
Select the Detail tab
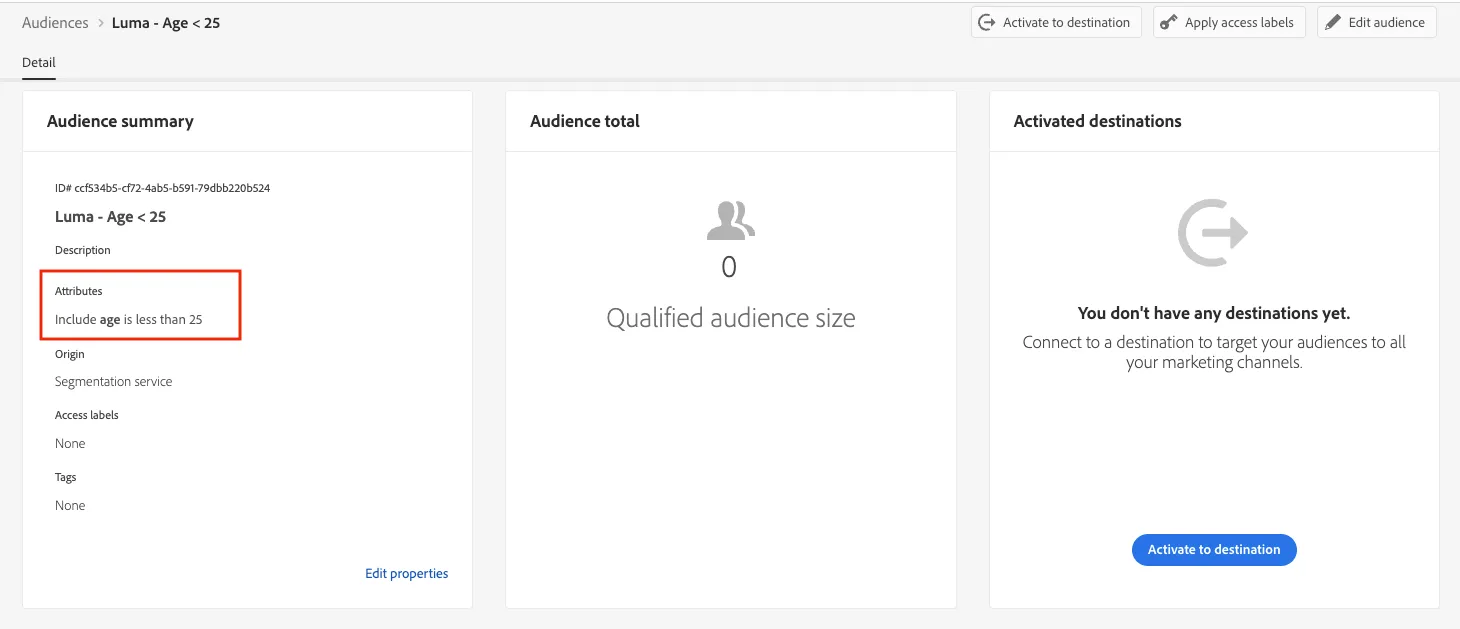pyautogui.click(x=39, y=62)
